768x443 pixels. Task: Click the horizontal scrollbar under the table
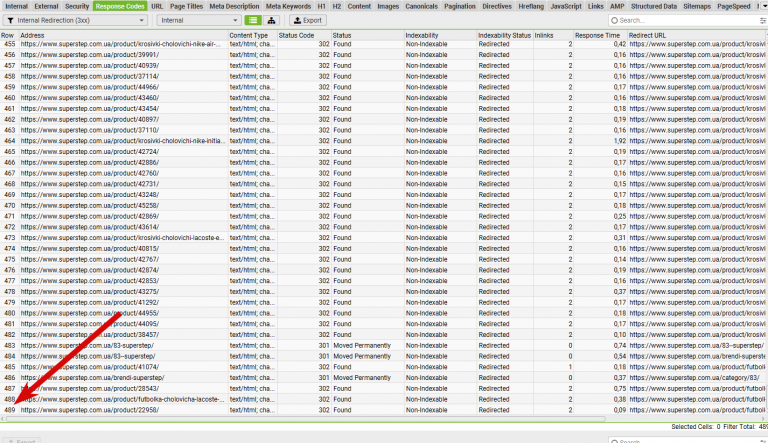pos(306,419)
